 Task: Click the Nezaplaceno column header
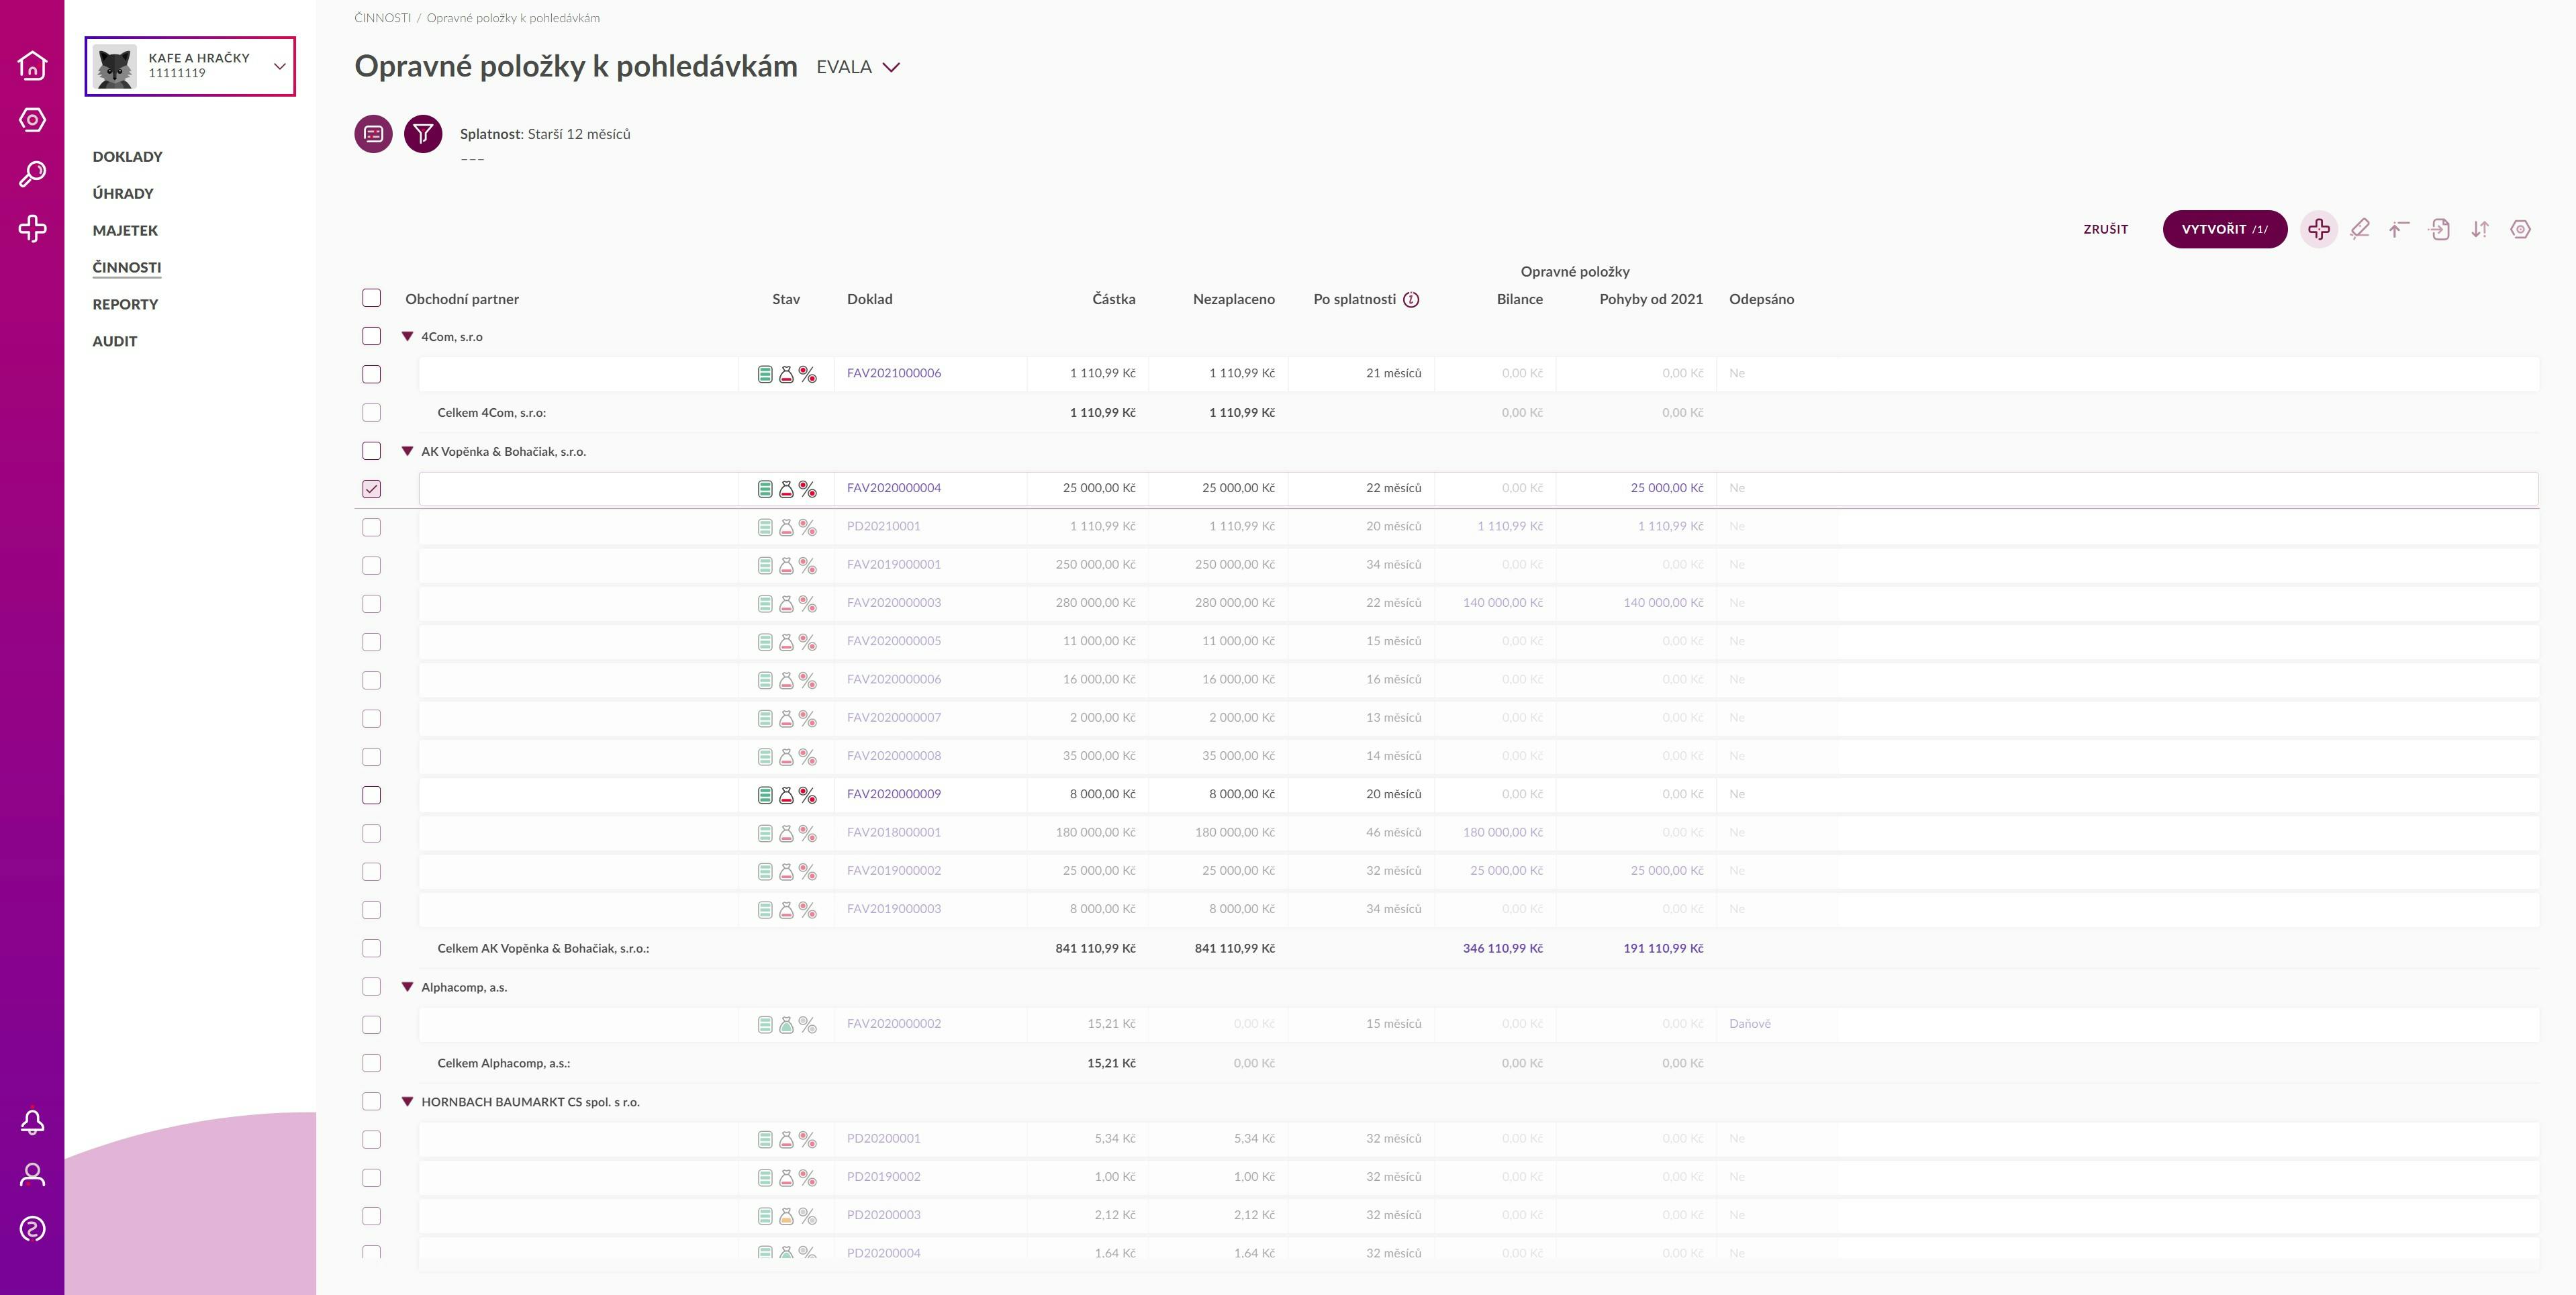(1233, 299)
